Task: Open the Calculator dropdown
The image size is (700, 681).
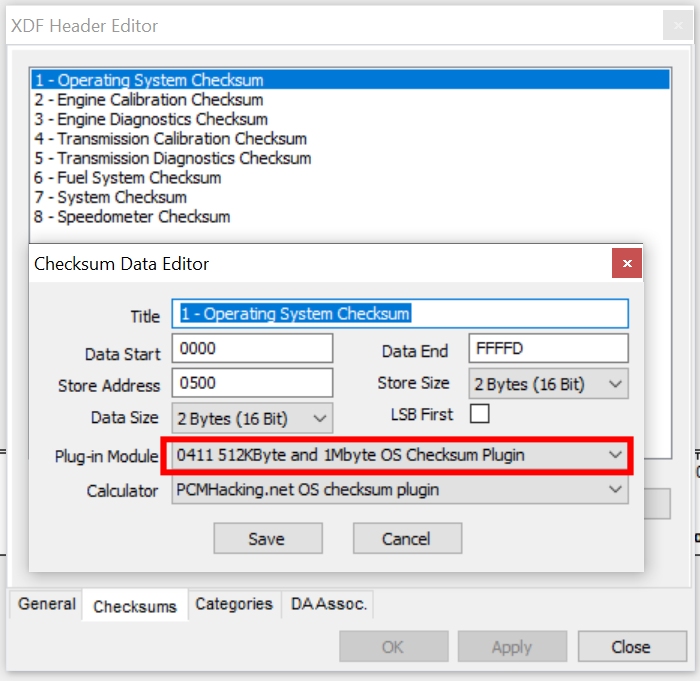Action: (400, 490)
